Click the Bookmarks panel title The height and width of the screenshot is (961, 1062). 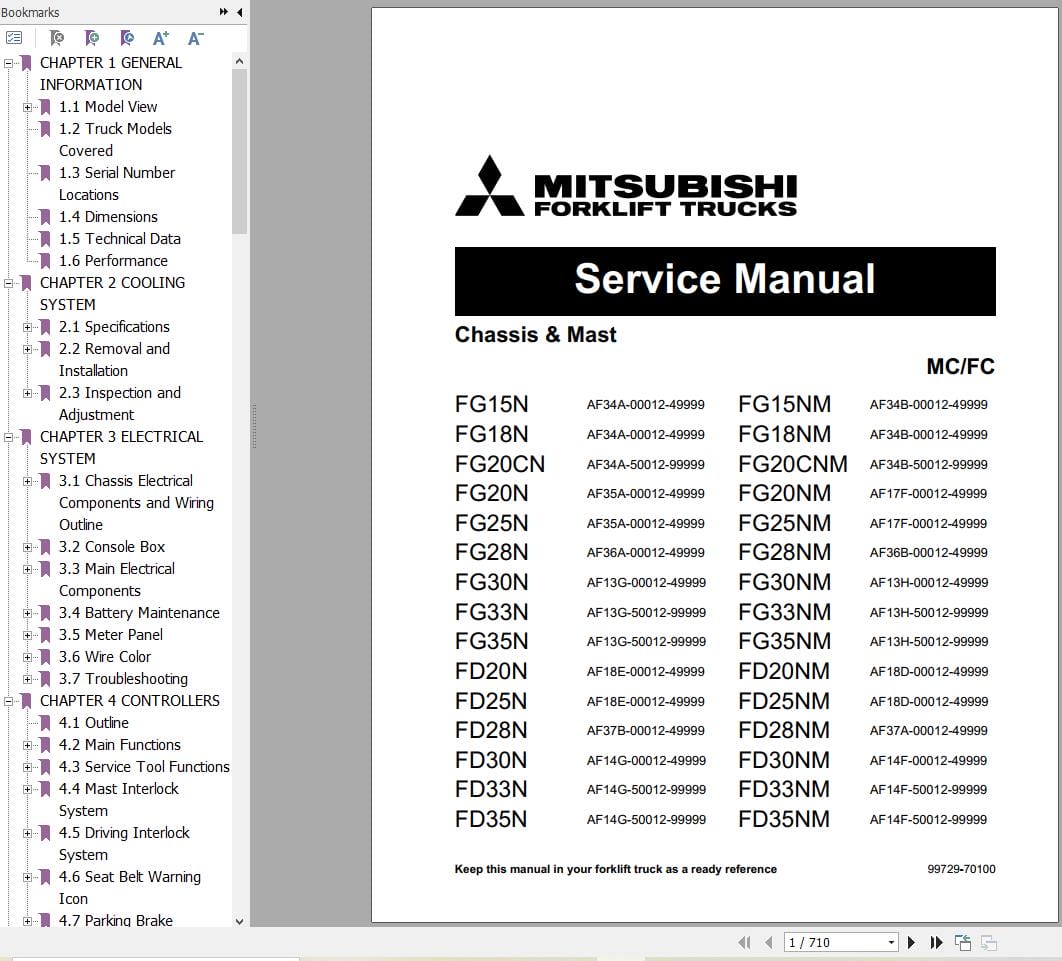pos(30,12)
